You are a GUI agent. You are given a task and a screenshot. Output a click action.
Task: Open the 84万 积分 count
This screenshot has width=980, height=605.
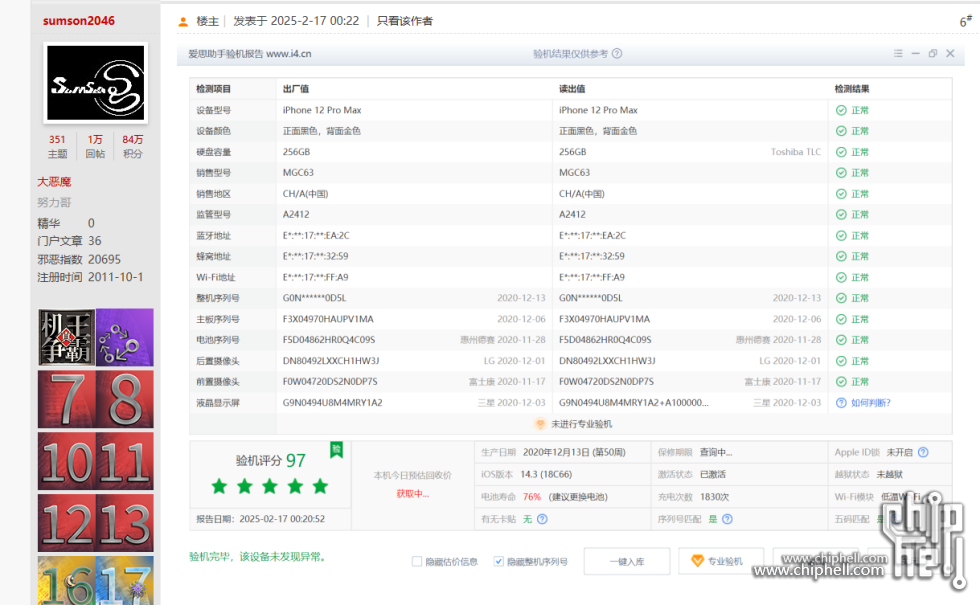coord(132,146)
